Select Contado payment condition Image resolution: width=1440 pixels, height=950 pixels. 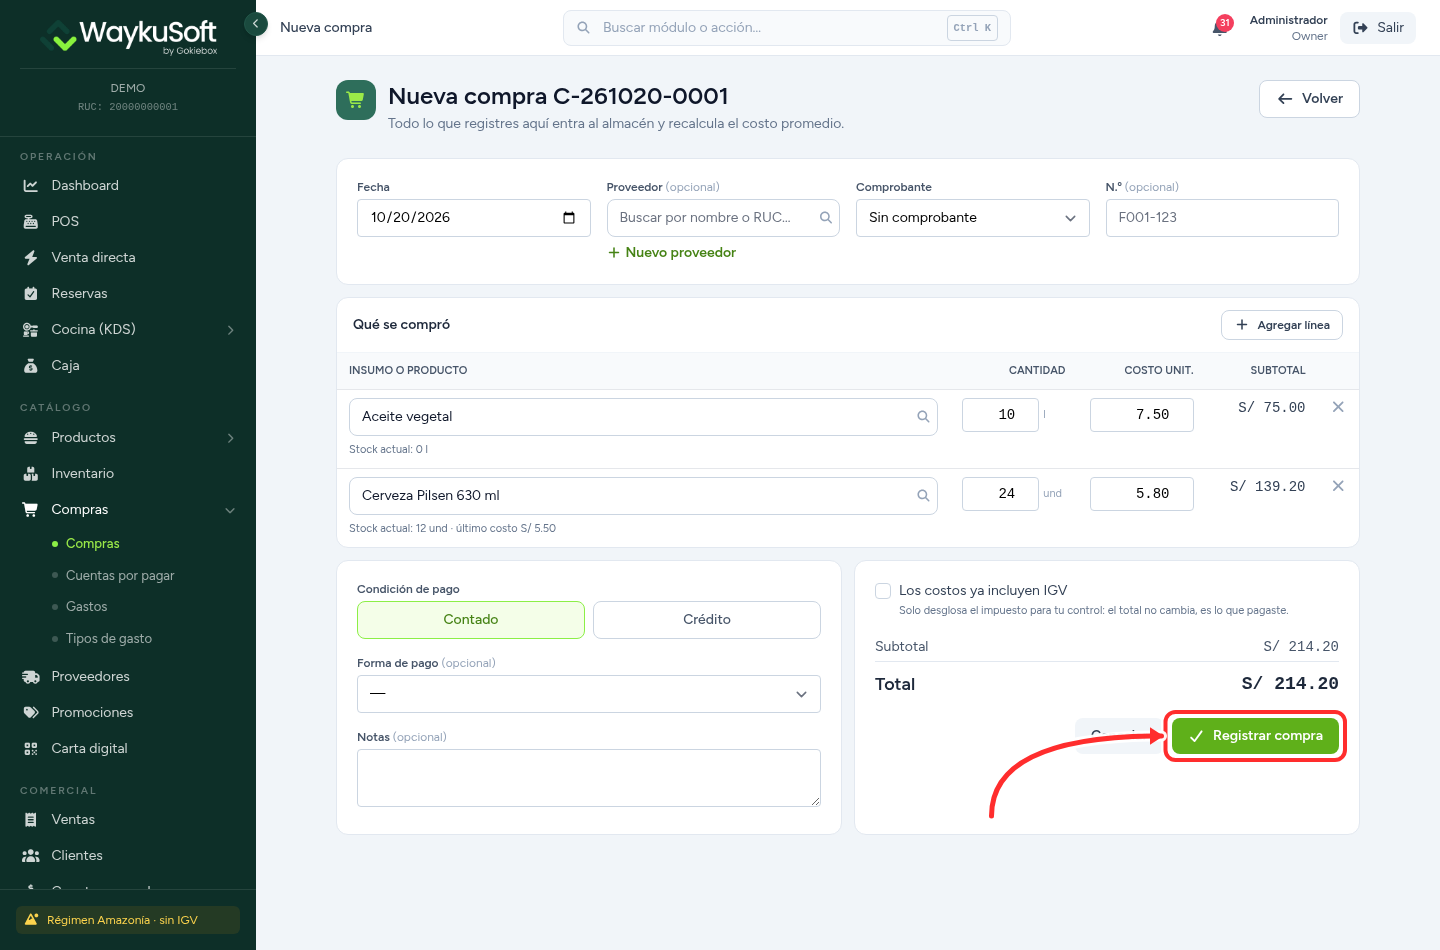pos(471,620)
